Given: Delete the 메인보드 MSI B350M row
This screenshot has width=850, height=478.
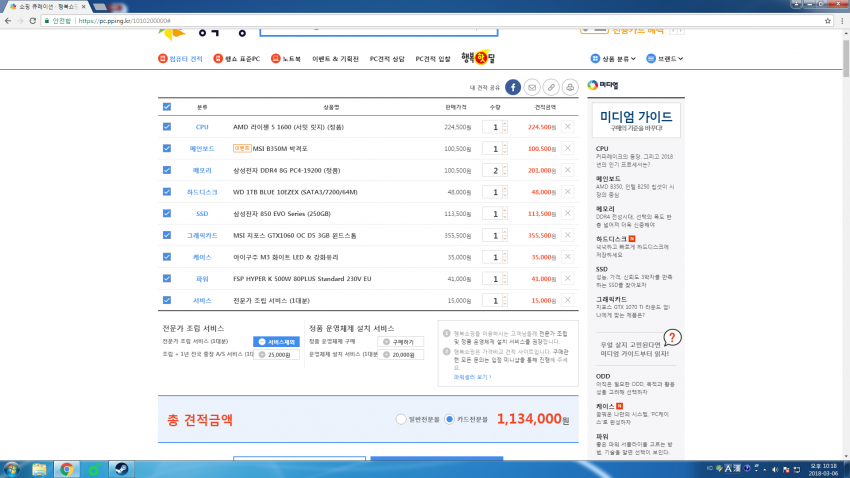Looking at the screenshot, I should [568, 148].
